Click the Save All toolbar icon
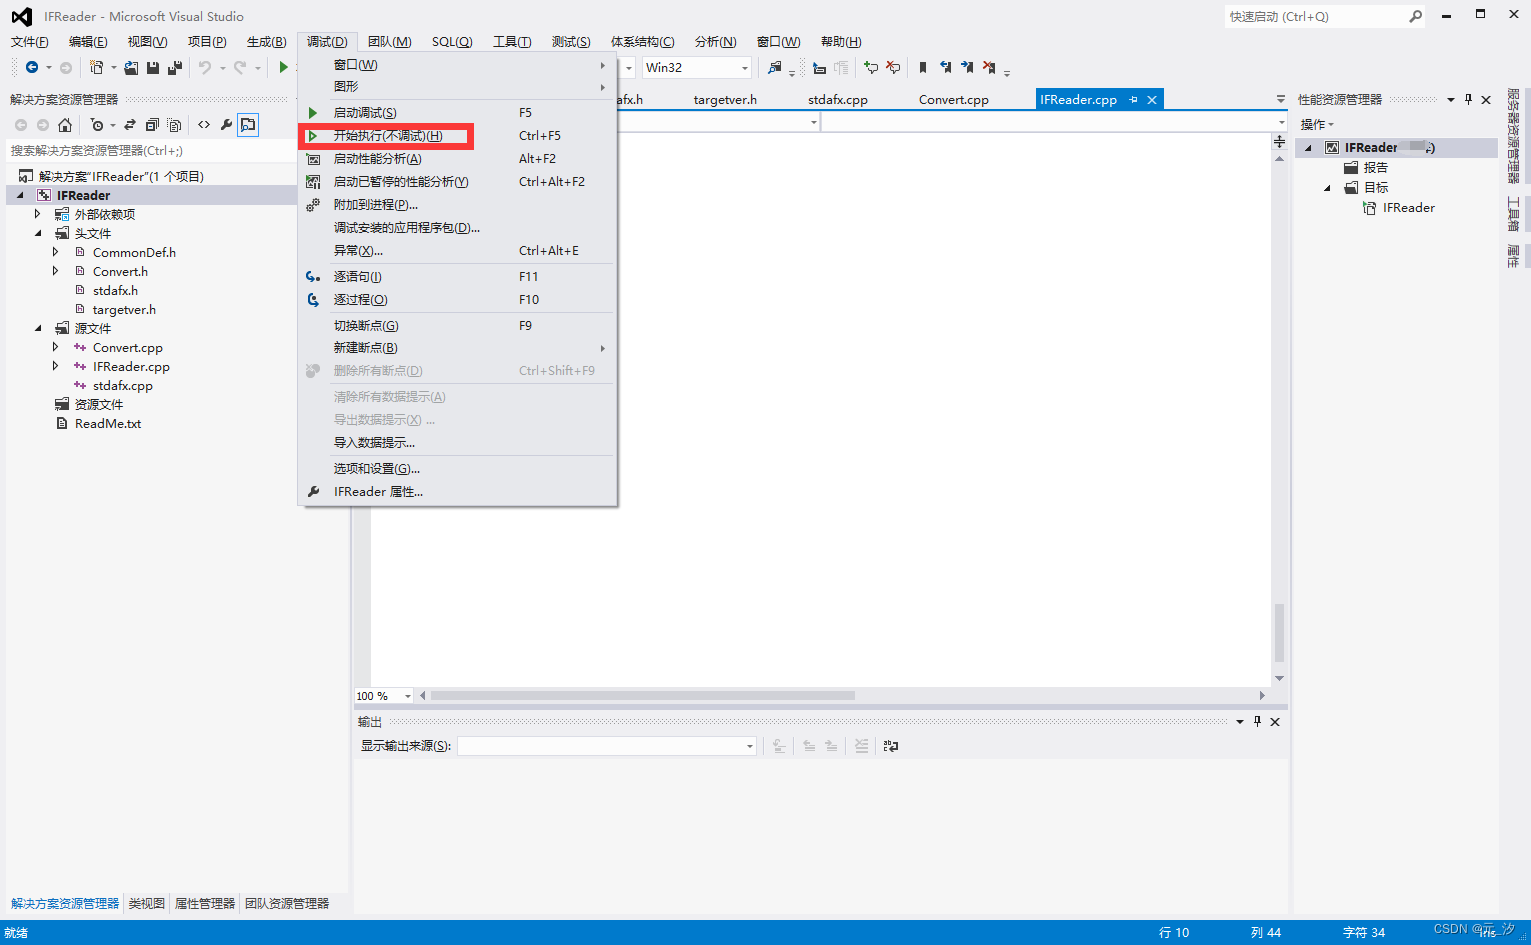The height and width of the screenshot is (945, 1531). pos(175,67)
